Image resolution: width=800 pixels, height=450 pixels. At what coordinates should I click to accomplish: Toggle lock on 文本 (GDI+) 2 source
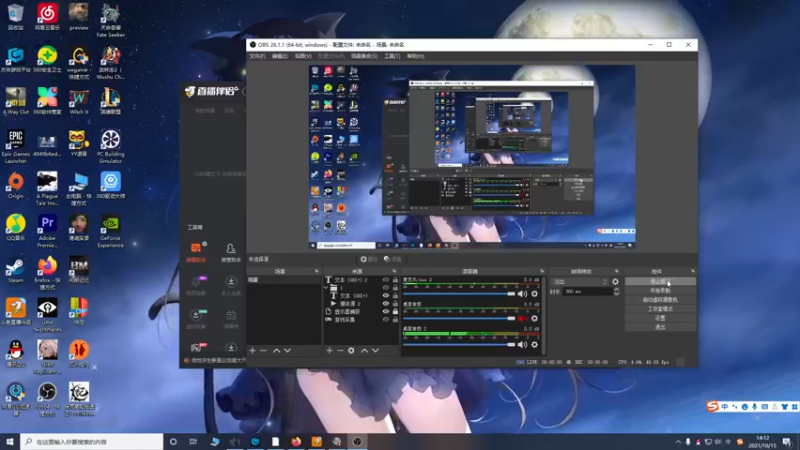point(395,280)
